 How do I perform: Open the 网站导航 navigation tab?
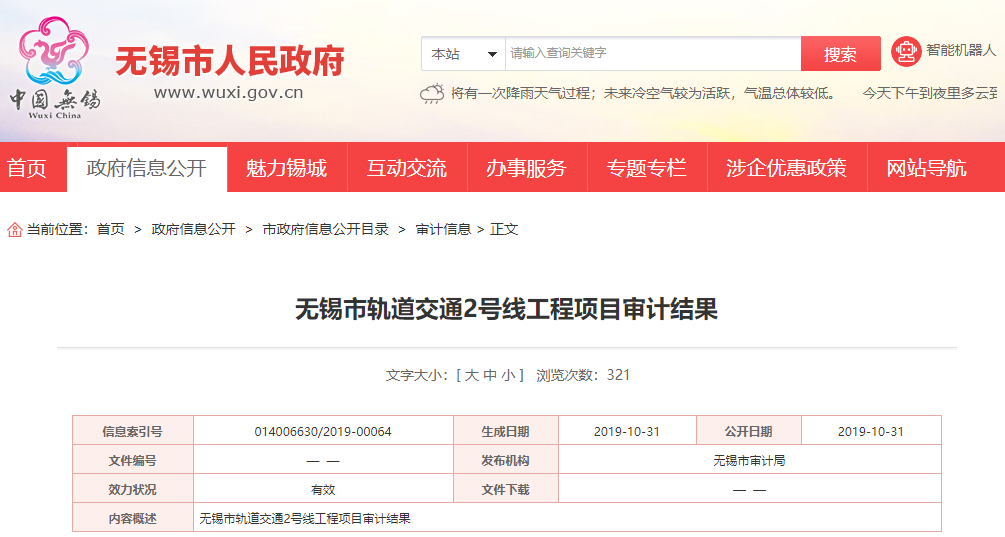pos(926,168)
